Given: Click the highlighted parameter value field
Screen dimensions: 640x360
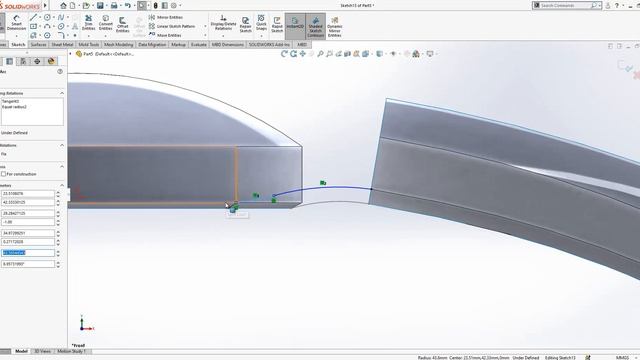Looking at the screenshot, I should point(28,253).
